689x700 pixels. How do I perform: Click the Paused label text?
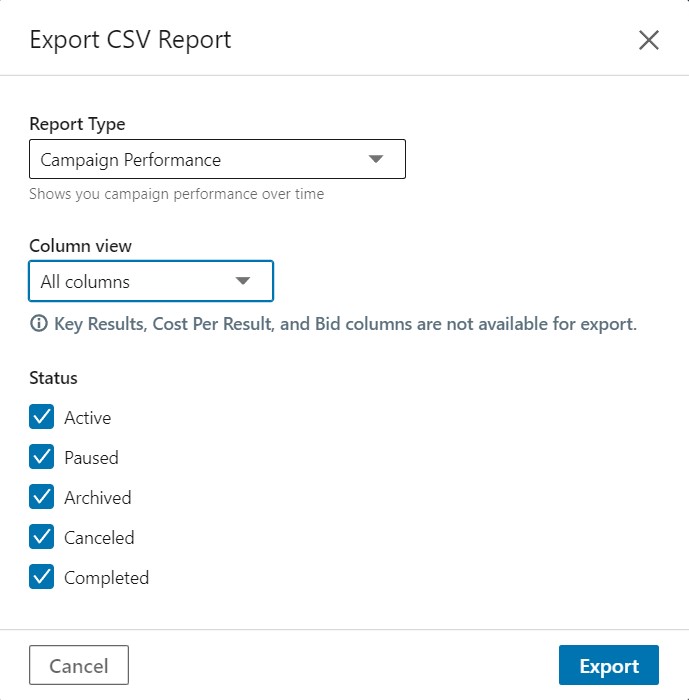click(x=92, y=458)
